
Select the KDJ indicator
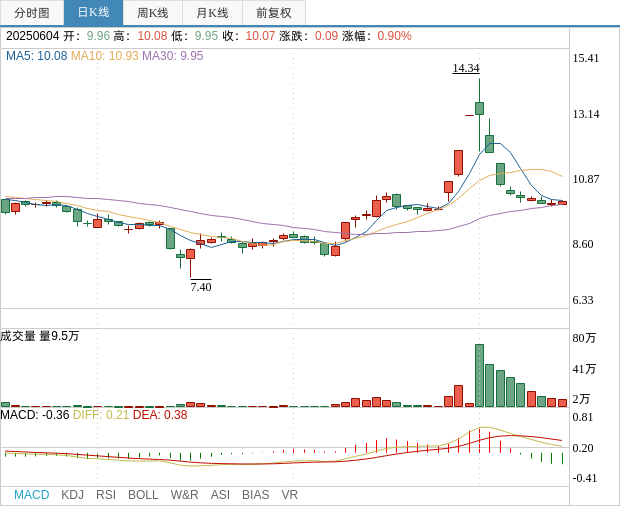coord(72,495)
